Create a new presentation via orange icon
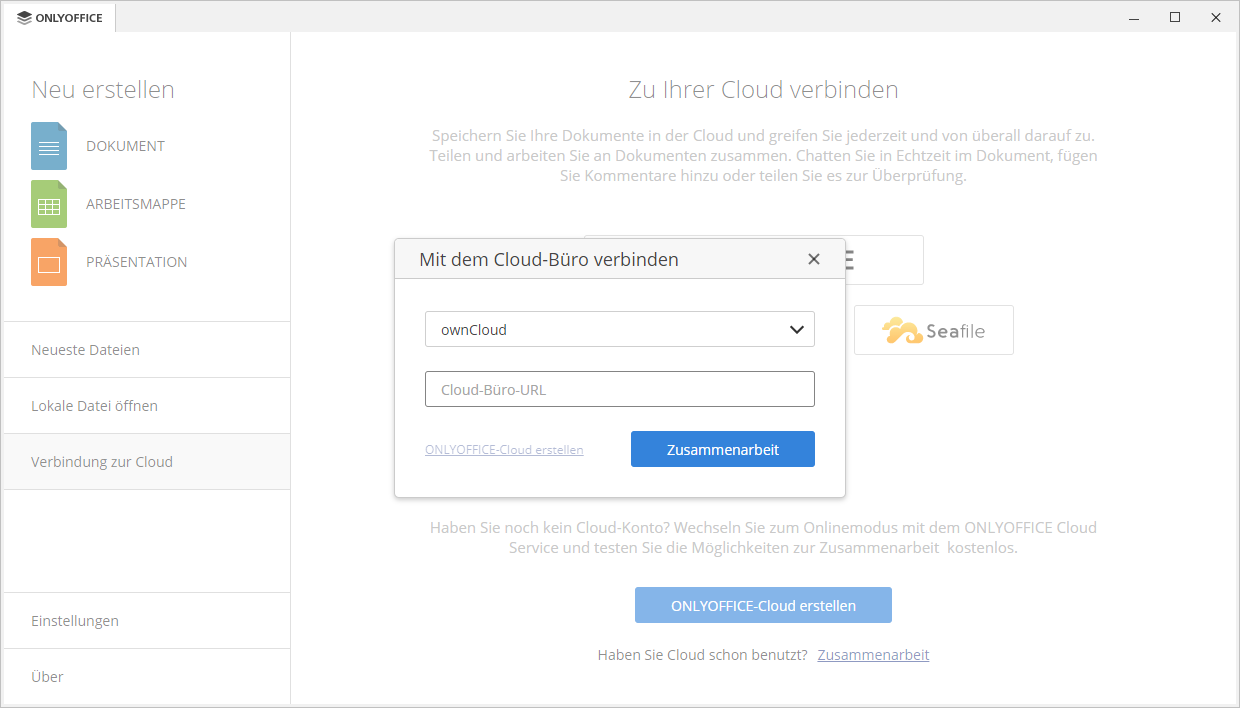1240x708 pixels. point(49,262)
